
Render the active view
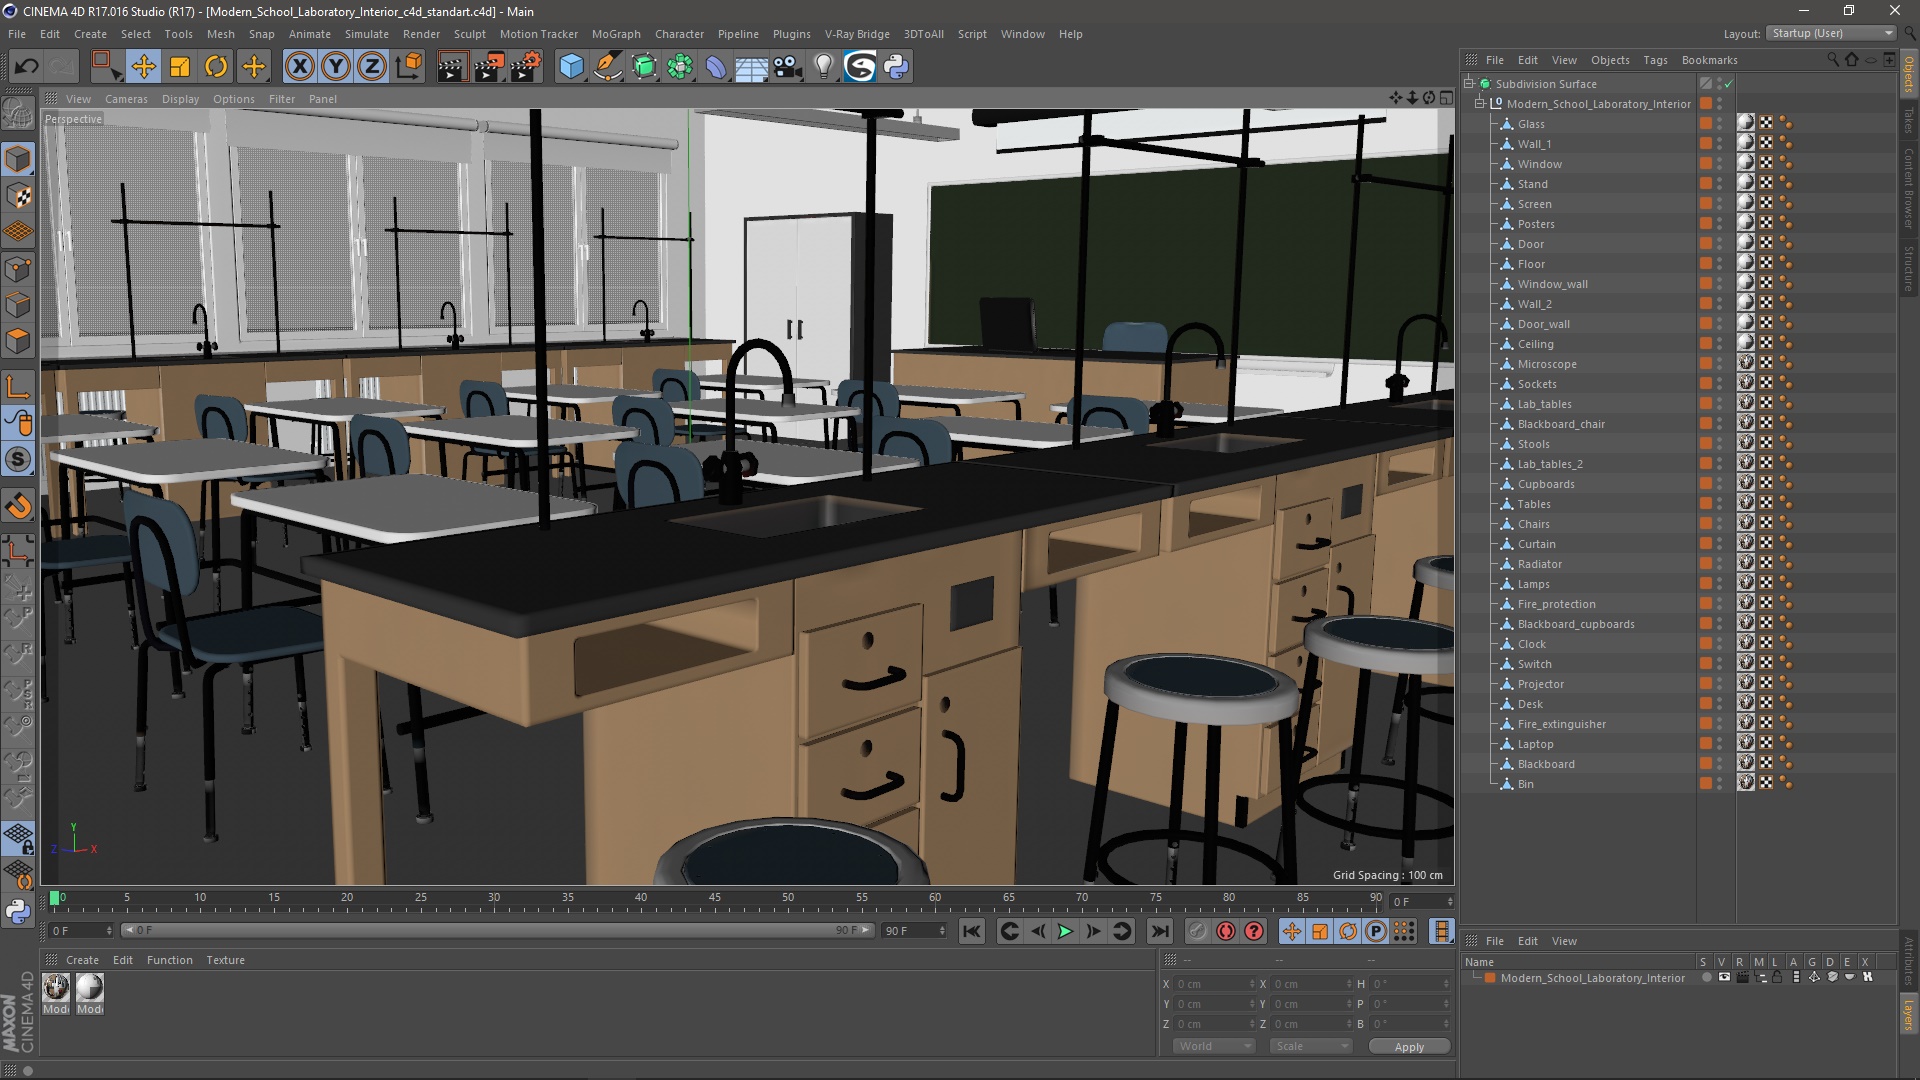[x=452, y=67]
